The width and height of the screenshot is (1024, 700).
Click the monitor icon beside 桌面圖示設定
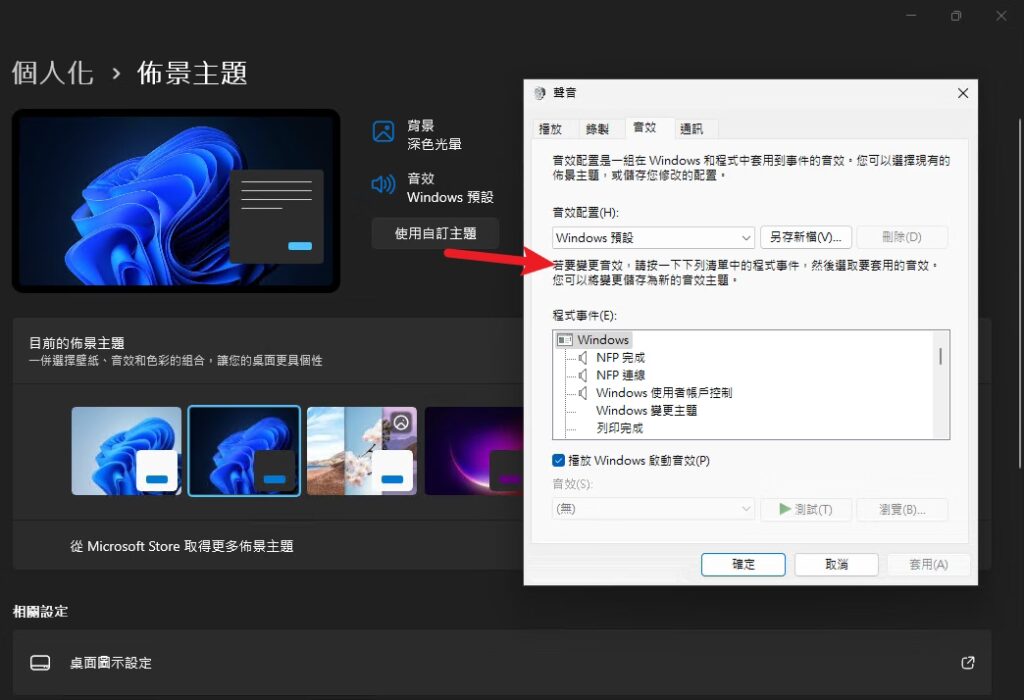[x=40, y=662]
